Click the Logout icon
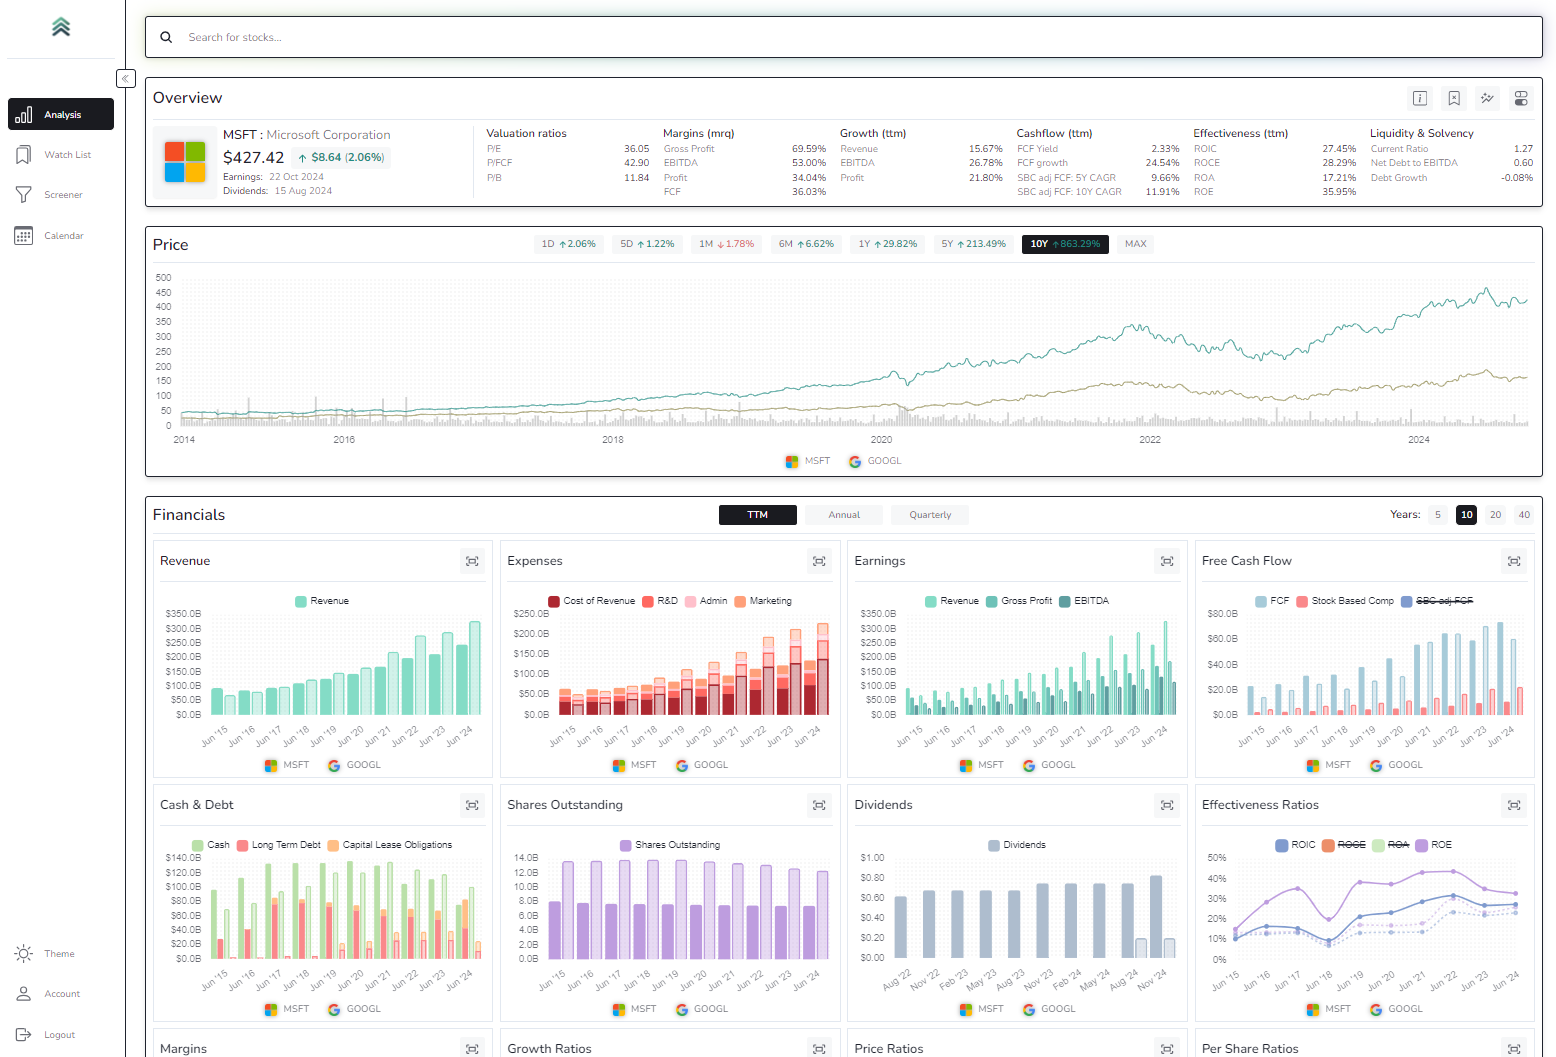This screenshot has height=1057, width=1556. point(24,1035)
